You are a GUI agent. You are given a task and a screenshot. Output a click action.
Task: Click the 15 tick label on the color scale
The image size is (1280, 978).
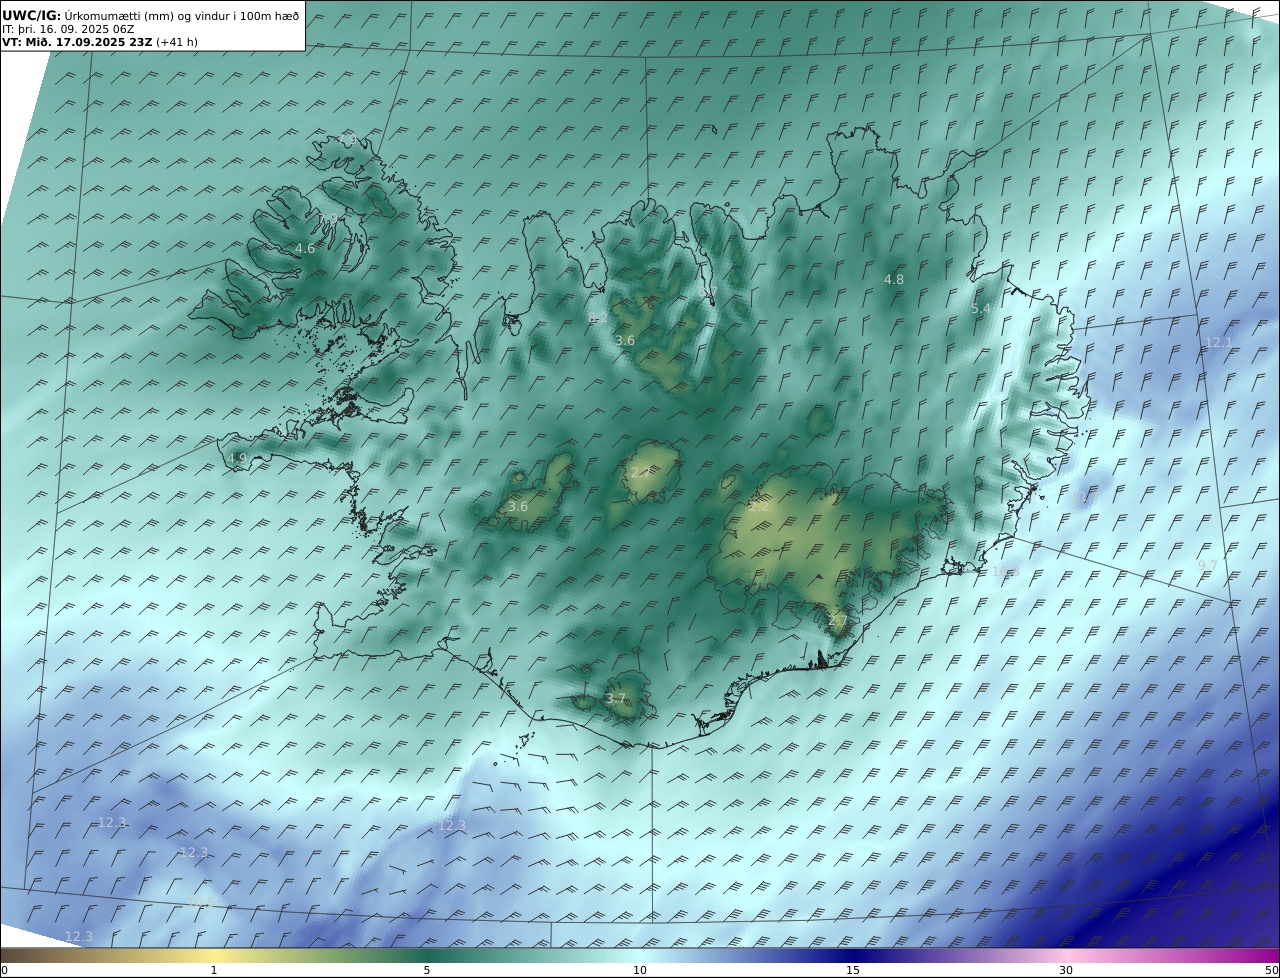point(853,970)
